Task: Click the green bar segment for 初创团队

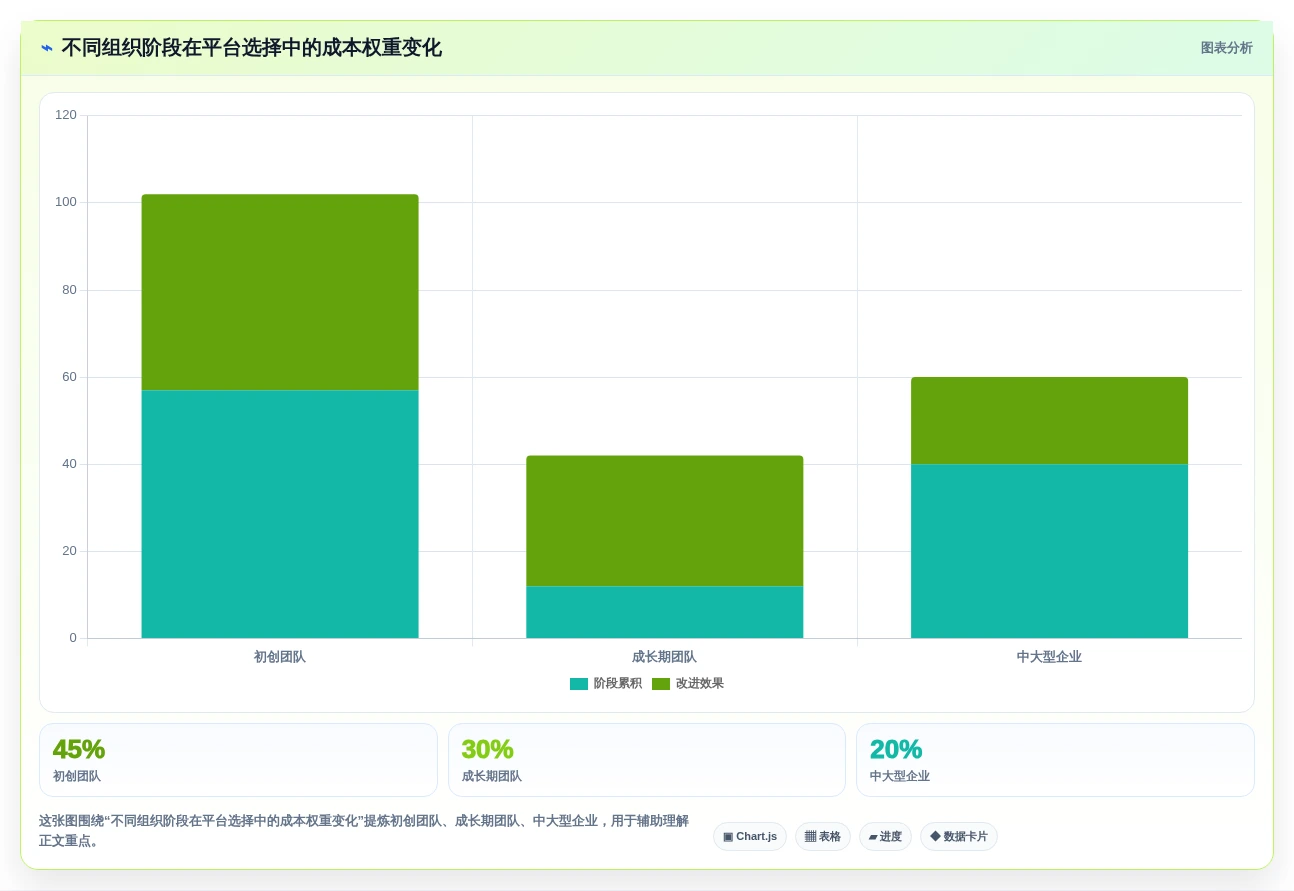Action: coord(280,292)
